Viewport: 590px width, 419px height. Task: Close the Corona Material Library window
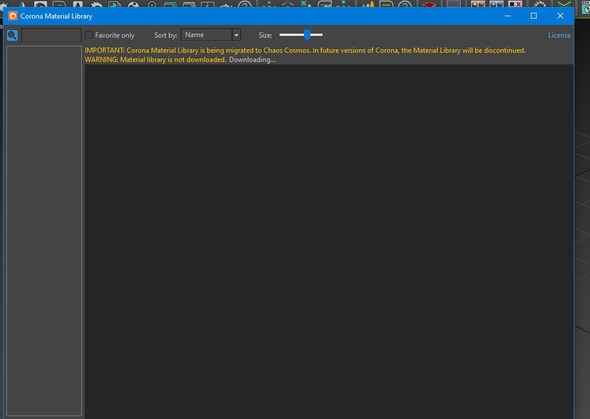(560, 16)
